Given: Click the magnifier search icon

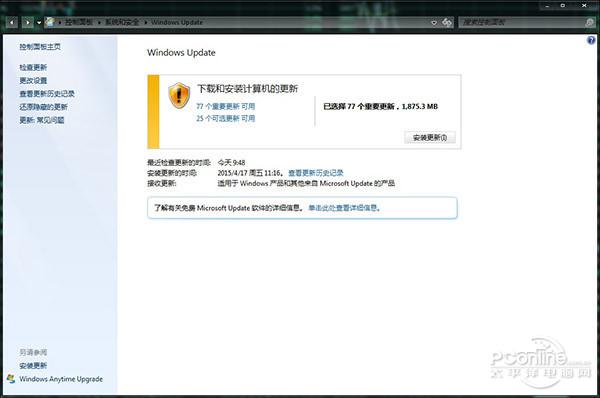Looking at the screenshot, I should click(590, 23).
